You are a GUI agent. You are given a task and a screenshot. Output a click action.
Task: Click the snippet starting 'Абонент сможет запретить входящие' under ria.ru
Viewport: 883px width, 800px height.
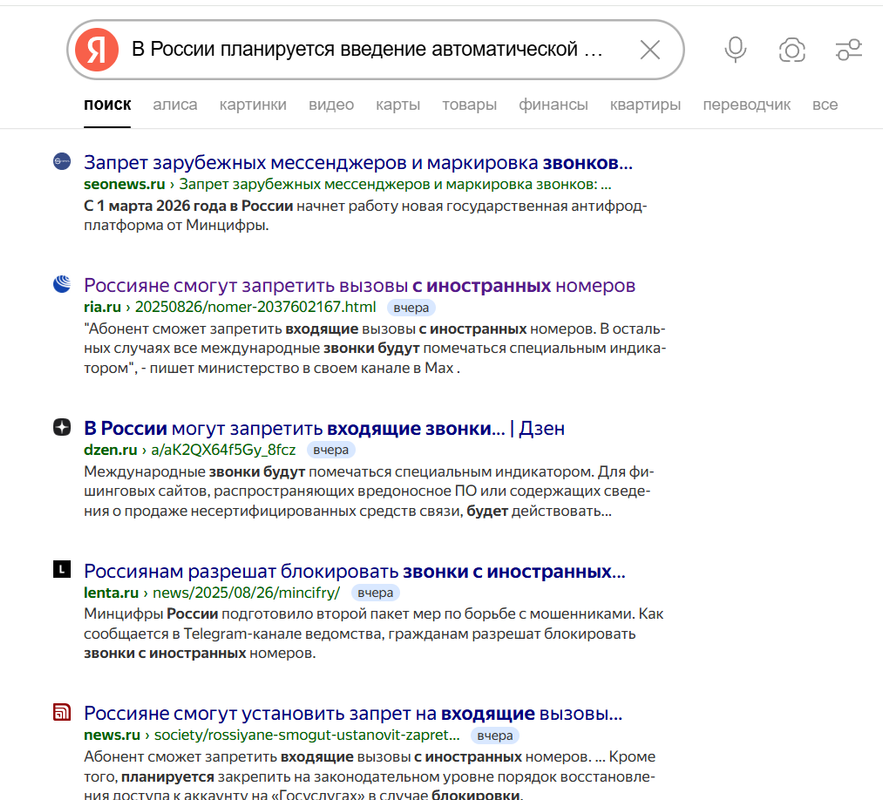pyautogui.click(x=374, y=348)
